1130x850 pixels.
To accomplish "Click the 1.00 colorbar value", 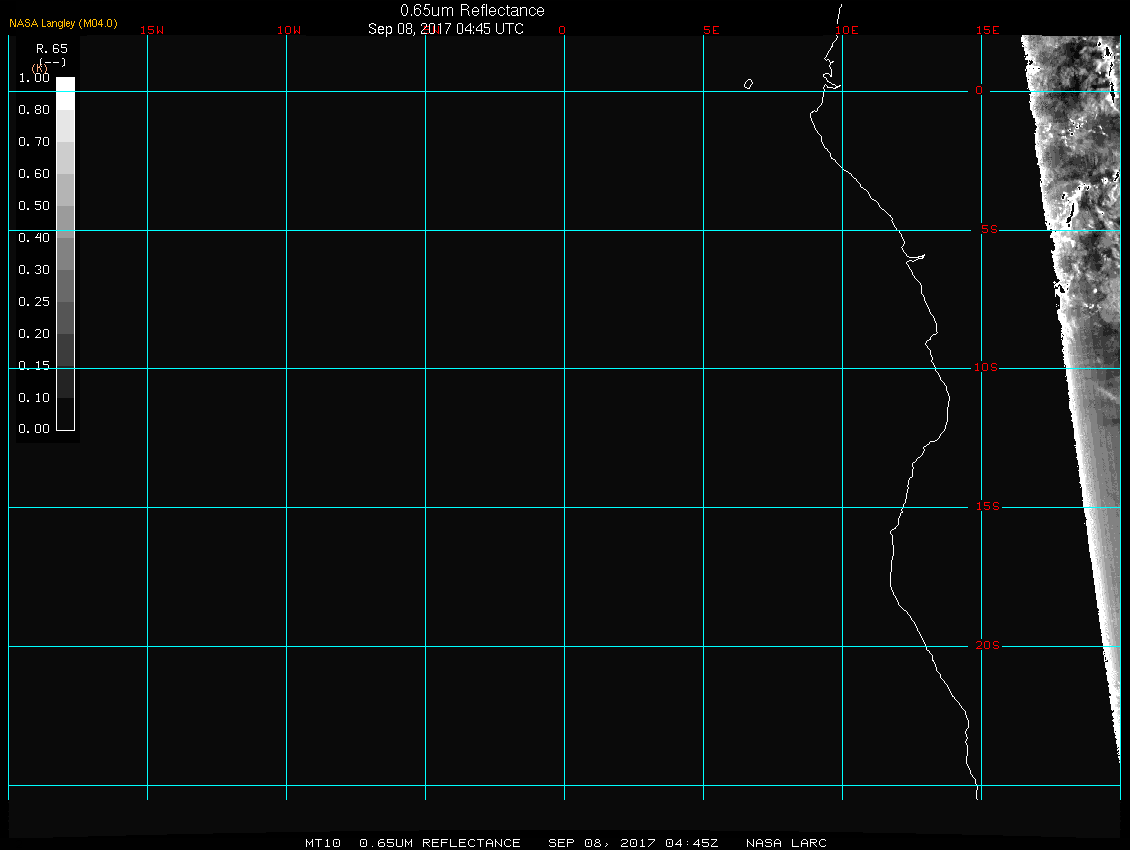I will tap(34, 78).
